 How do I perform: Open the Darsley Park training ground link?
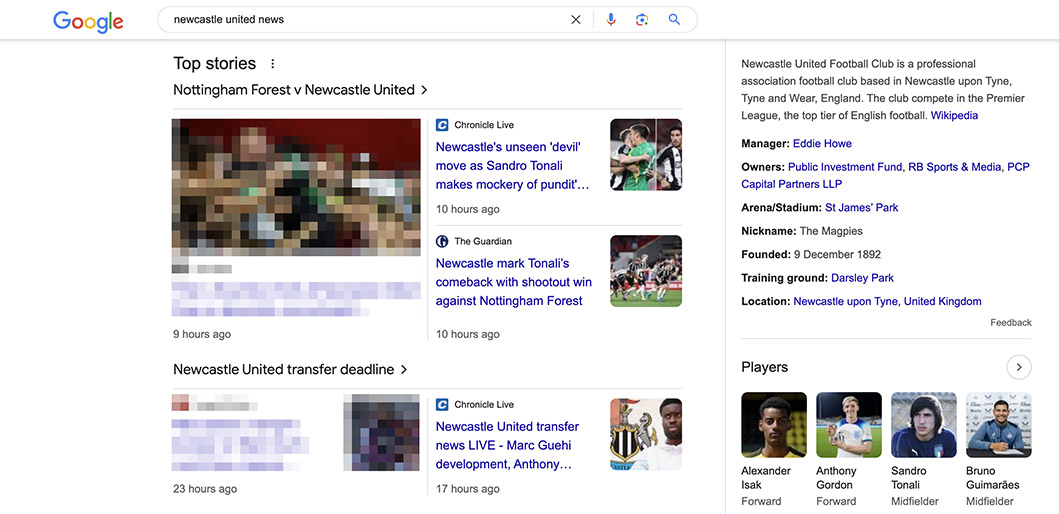click(862, 278)
